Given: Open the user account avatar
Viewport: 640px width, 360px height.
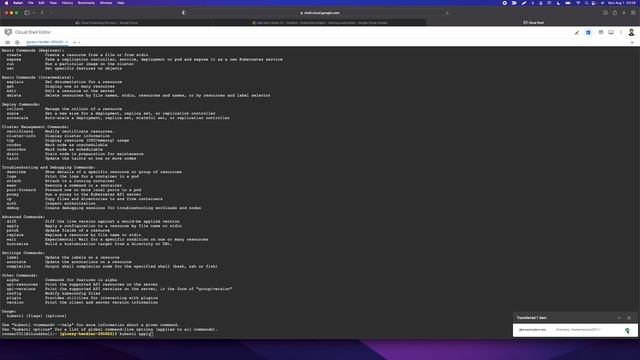Looking at the screenshot, I should pyautogui.click(x=631, y=32).
